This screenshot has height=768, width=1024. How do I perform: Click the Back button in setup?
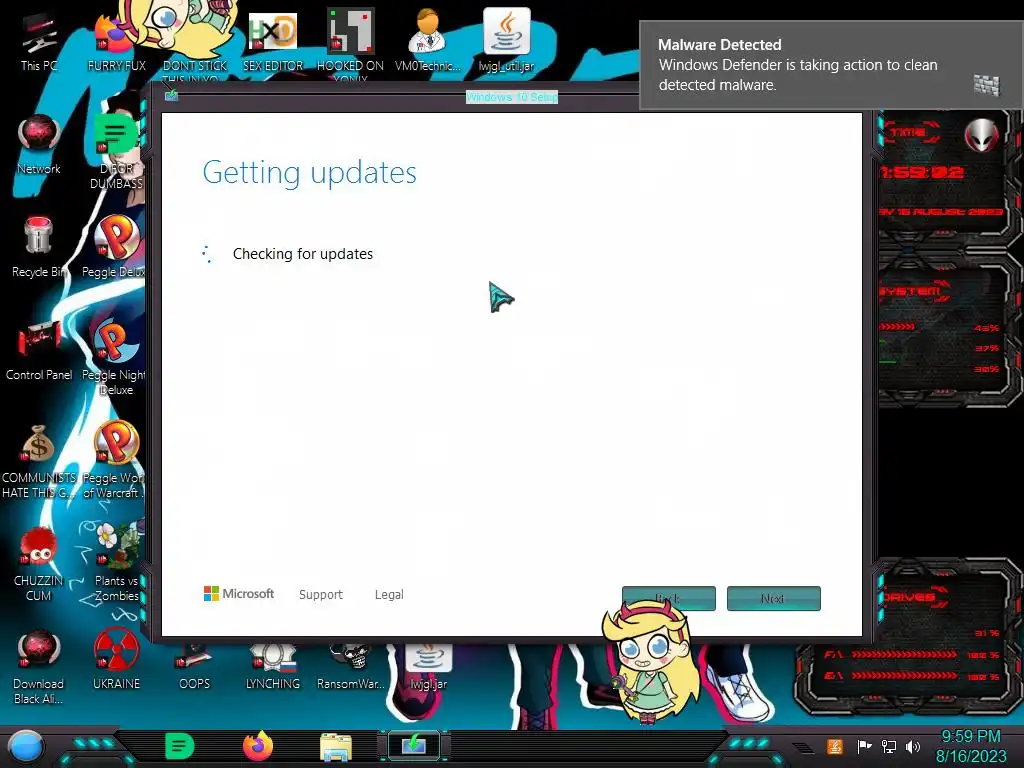pyautogui.click(x=669, y=598)
